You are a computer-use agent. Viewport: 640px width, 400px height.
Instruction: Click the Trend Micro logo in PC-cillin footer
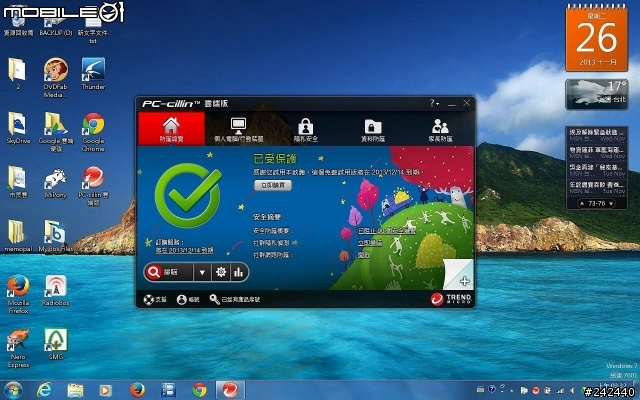[x=451, y=299]
